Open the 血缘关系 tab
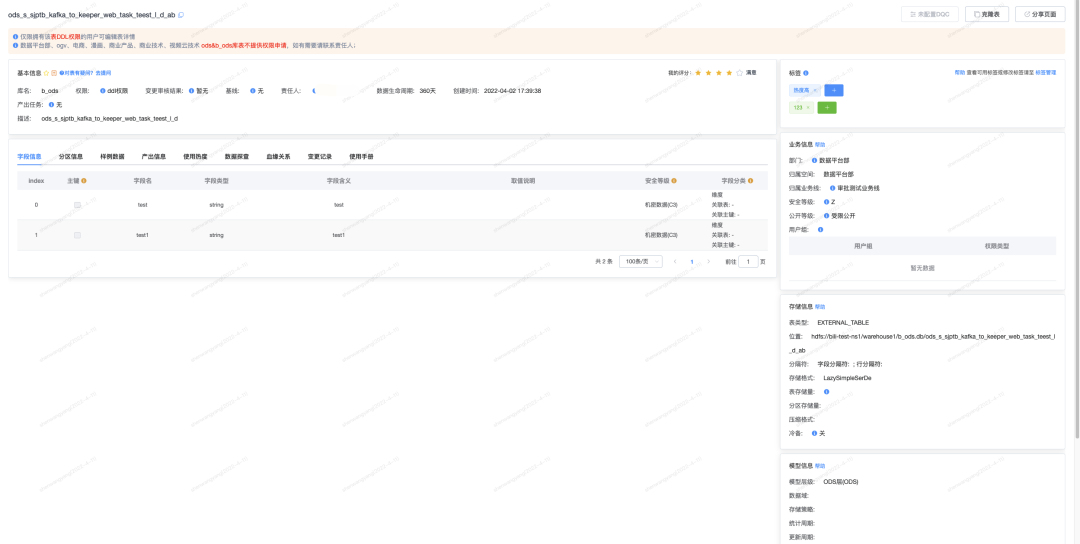Image resolution: width=1080 pixels, height=544 pixels. click(x=278, y=156)
